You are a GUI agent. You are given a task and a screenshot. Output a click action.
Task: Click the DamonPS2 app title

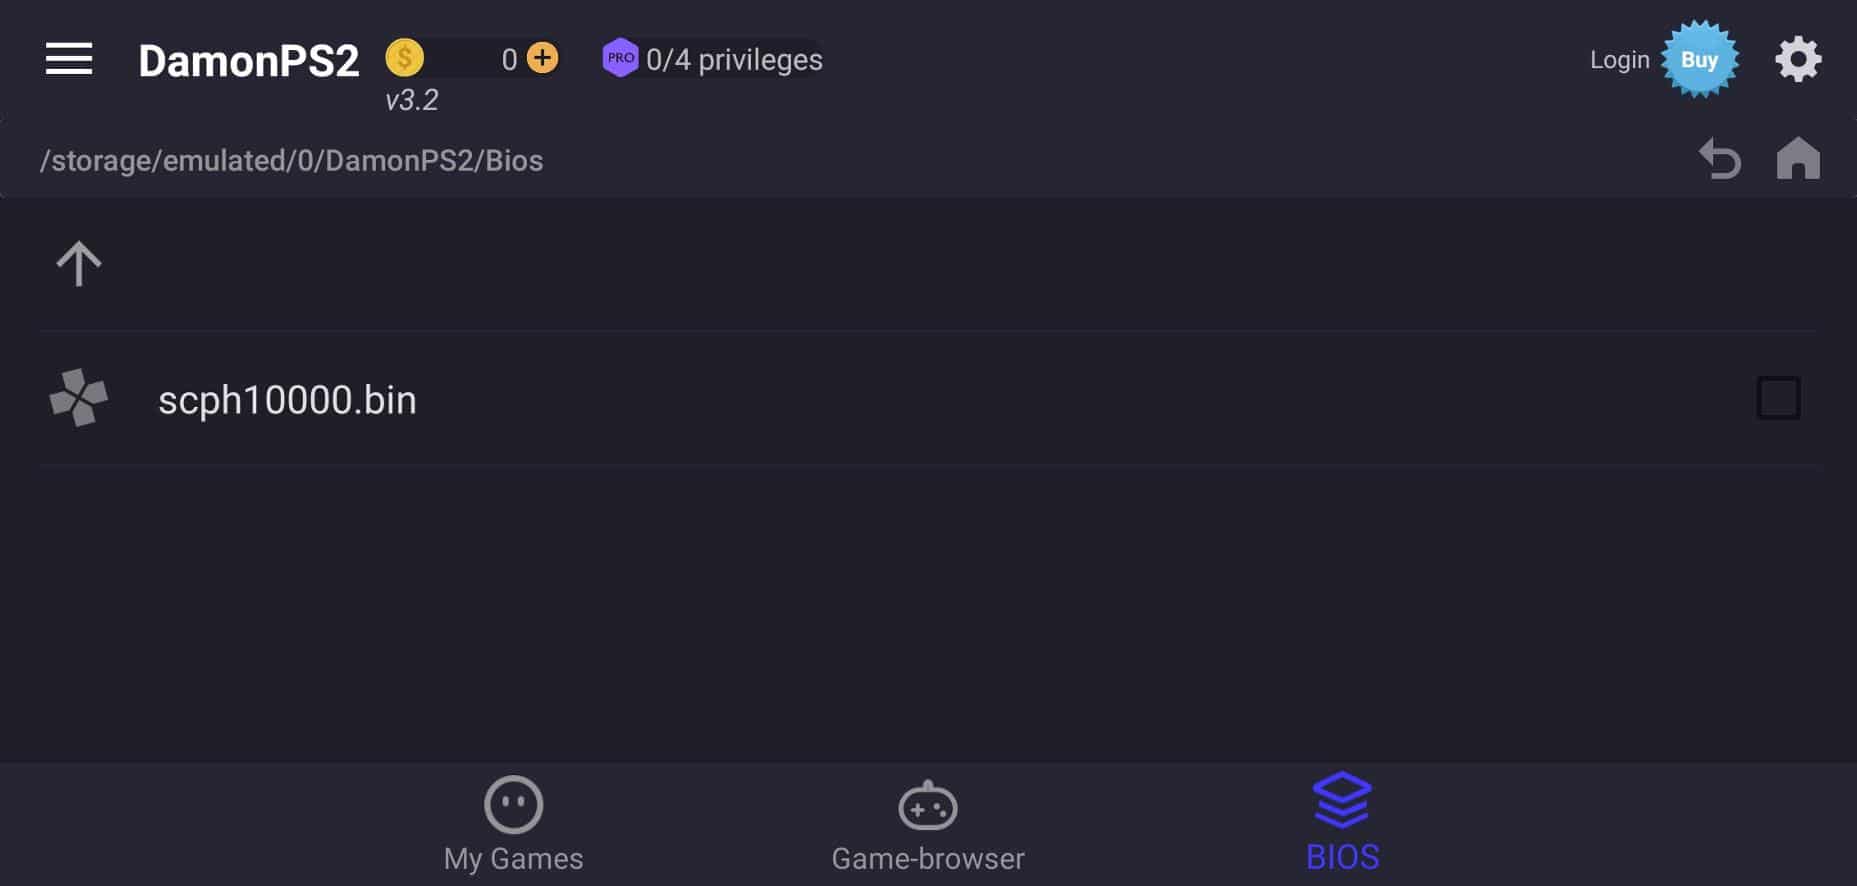(x=248, y=61)
